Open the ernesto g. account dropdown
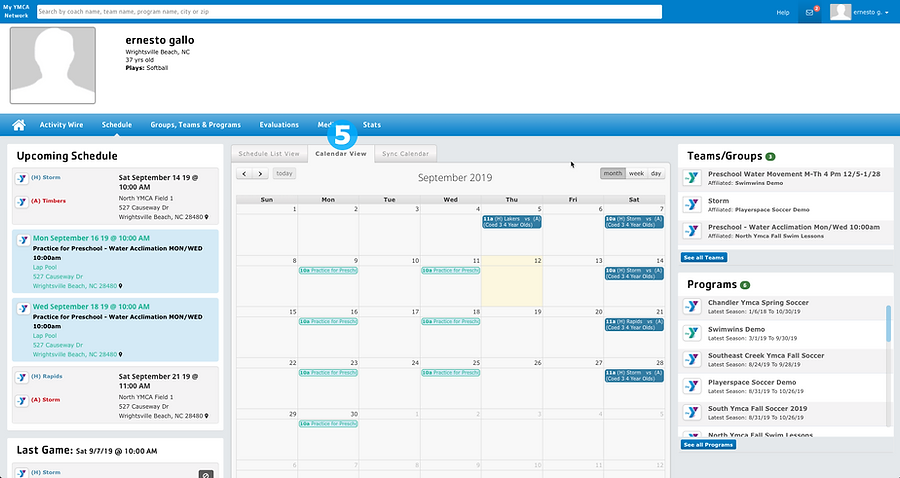Viewport: 900px width, 478px height. [x=871, y=12]
